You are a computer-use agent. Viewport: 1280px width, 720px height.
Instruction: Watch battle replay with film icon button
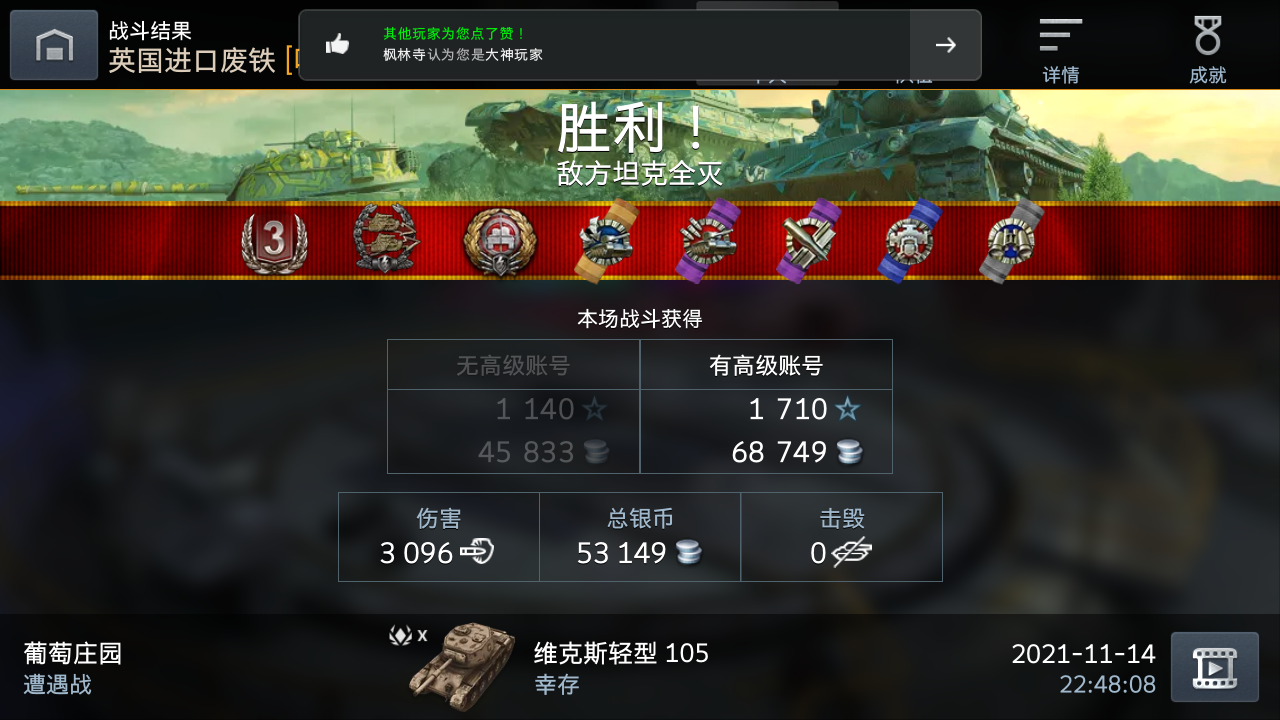(1215, 667)
